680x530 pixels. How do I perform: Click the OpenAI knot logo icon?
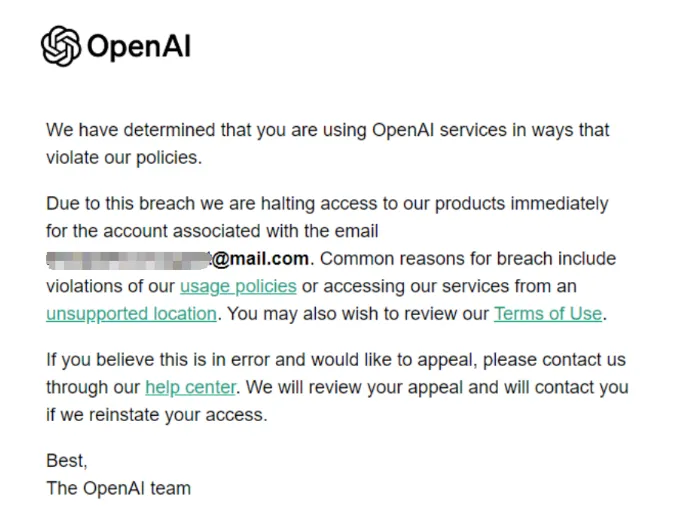pos(60,46)
